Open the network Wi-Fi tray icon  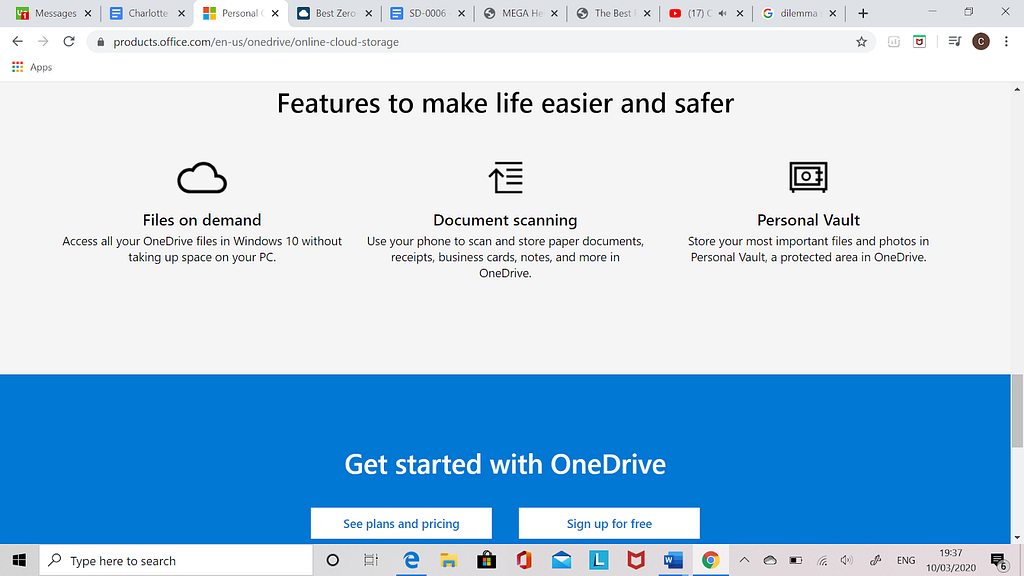click(x=822, y=560)
